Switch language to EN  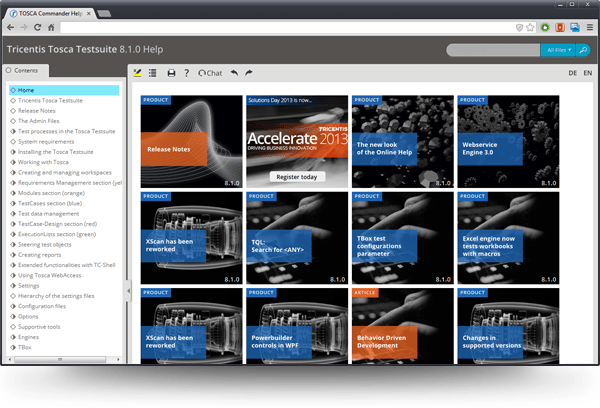pyautogui.click(x=588, y=73)
